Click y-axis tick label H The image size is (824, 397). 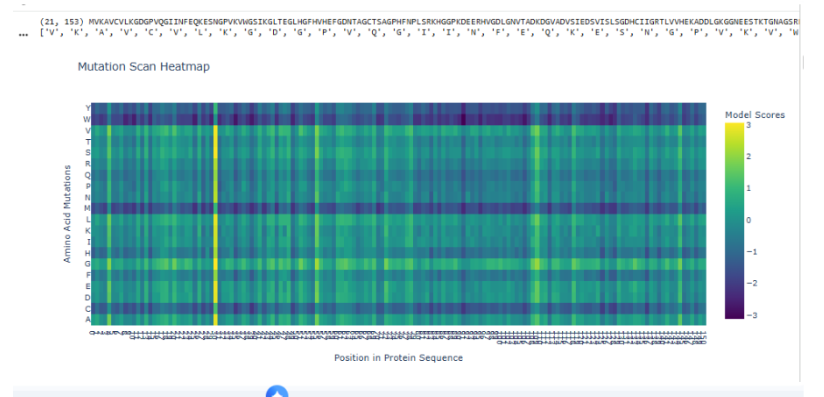coord(88,253)
